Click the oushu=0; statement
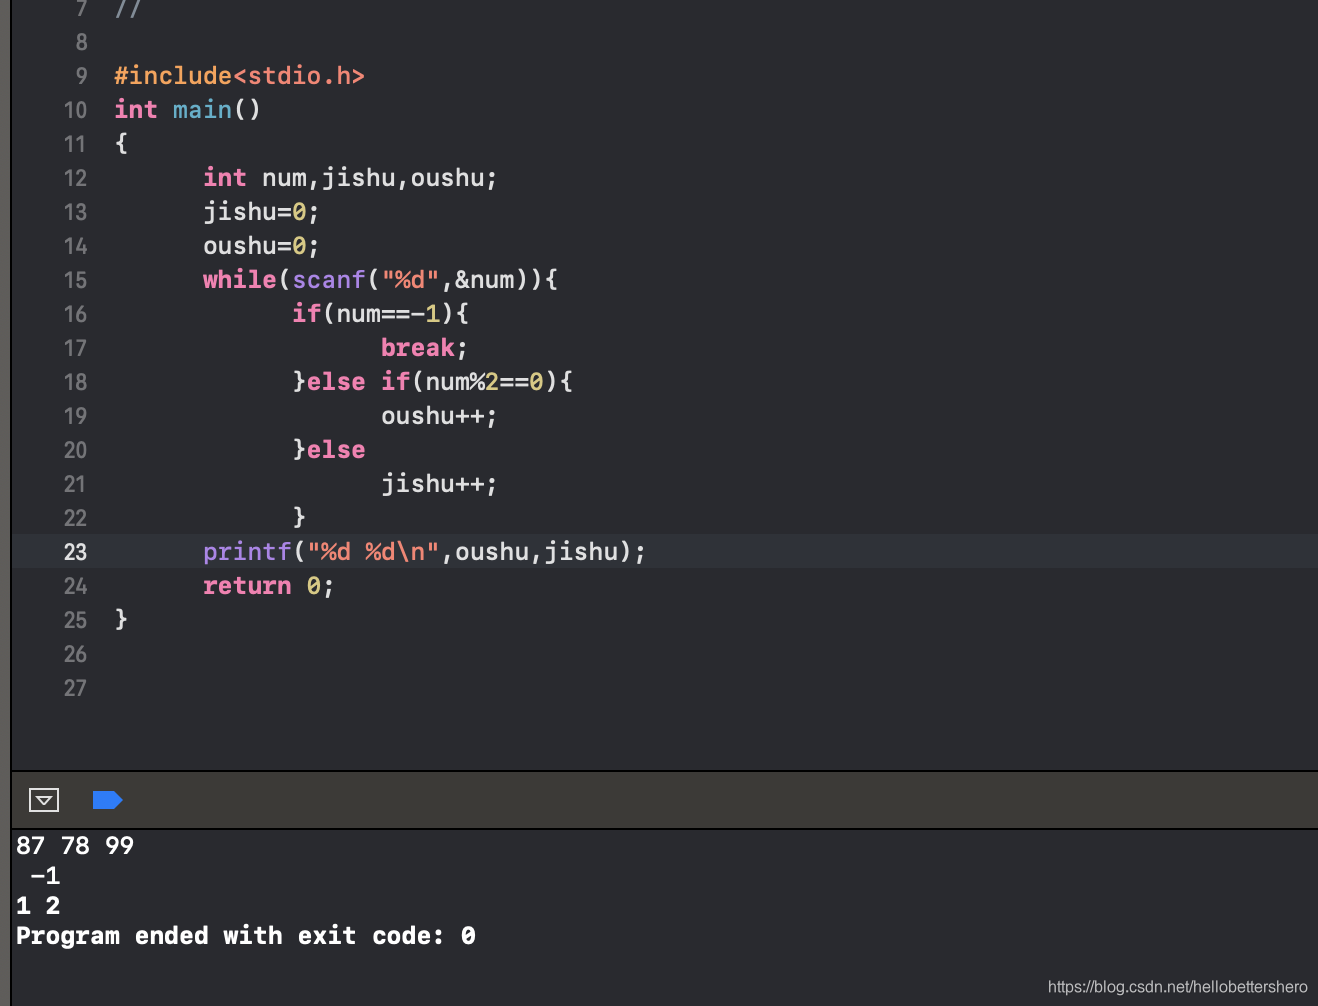 click(261, 246)
